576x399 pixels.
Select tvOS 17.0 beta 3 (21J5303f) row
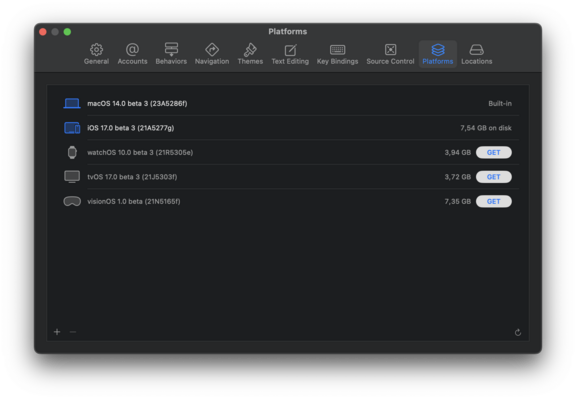(x=288, y=177)
